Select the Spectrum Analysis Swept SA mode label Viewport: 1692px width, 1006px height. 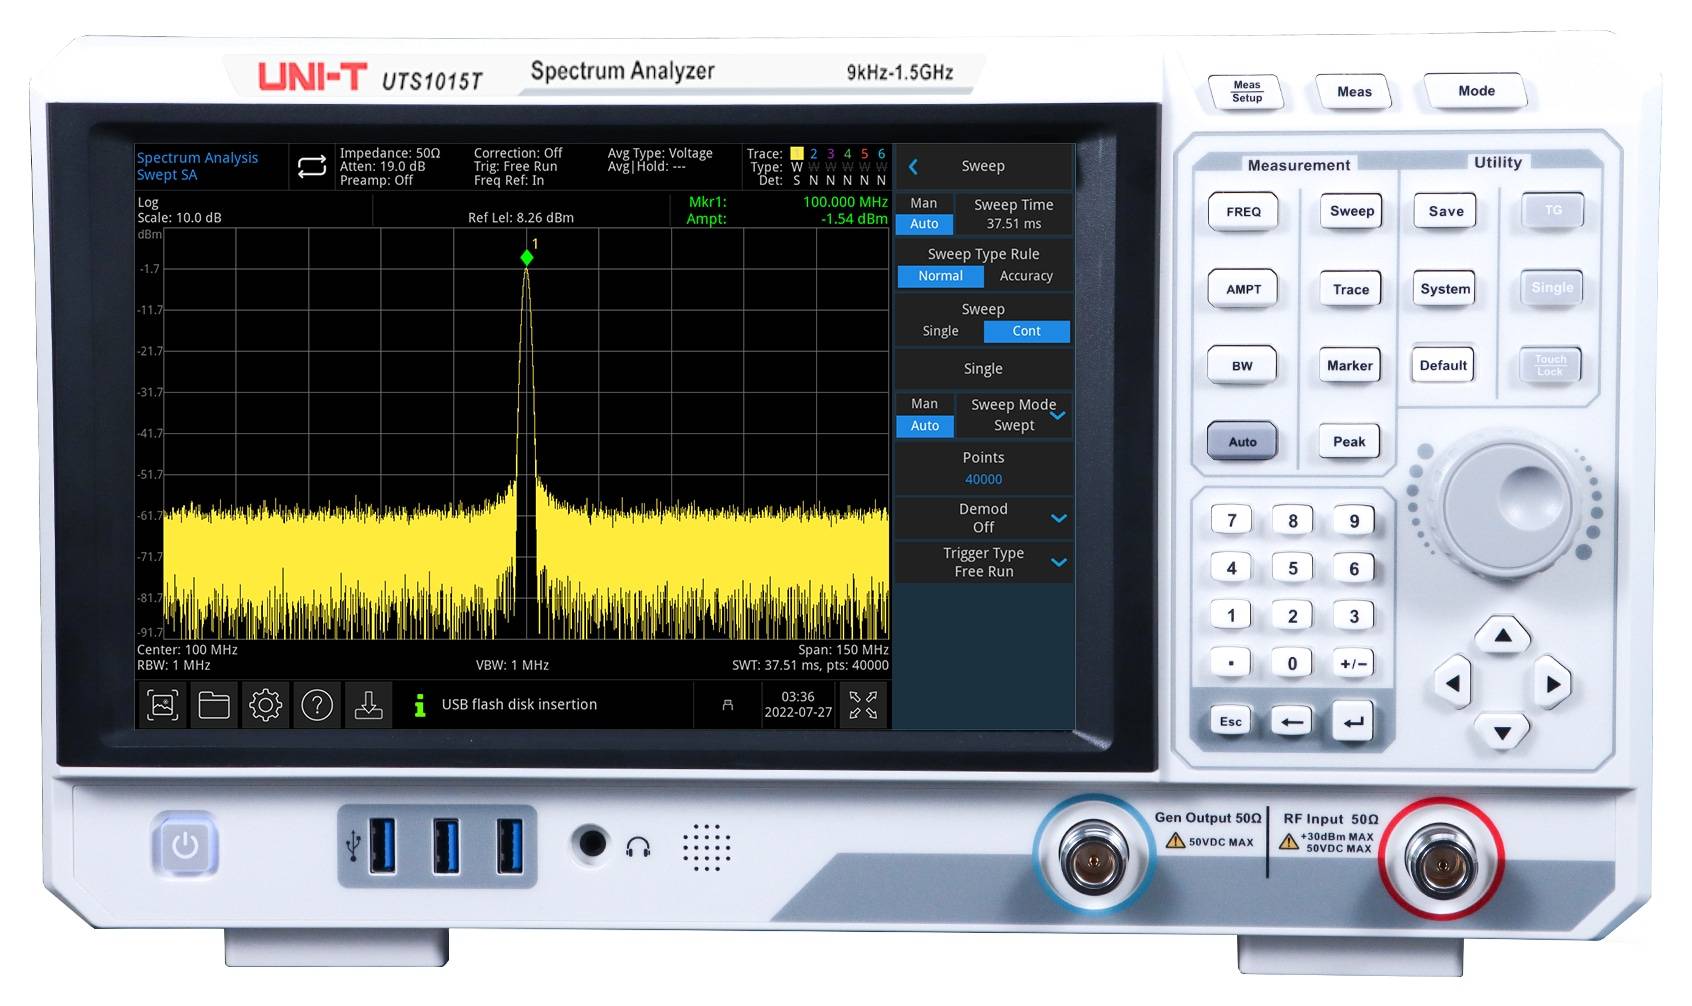[x=198, y=165]
